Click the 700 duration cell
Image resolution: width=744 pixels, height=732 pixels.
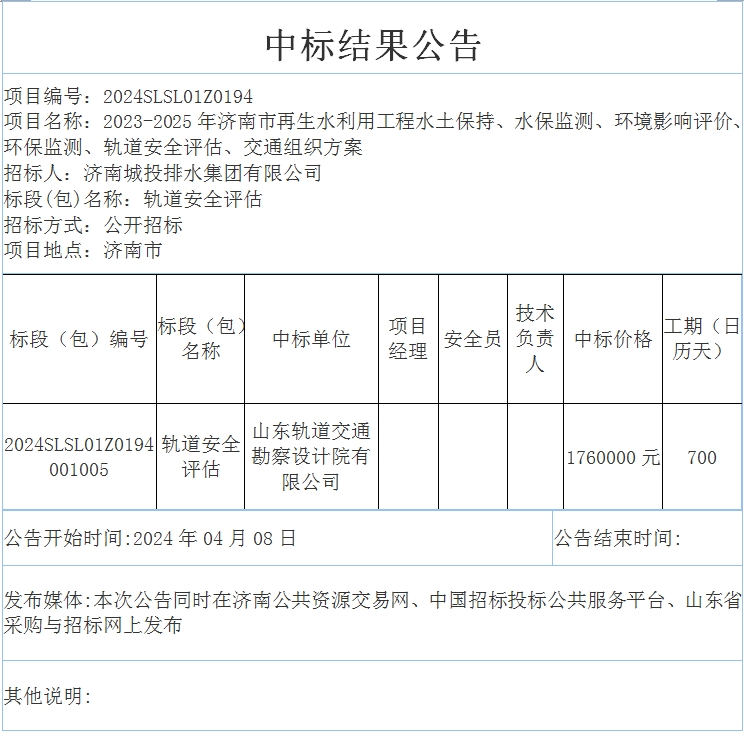702,458
